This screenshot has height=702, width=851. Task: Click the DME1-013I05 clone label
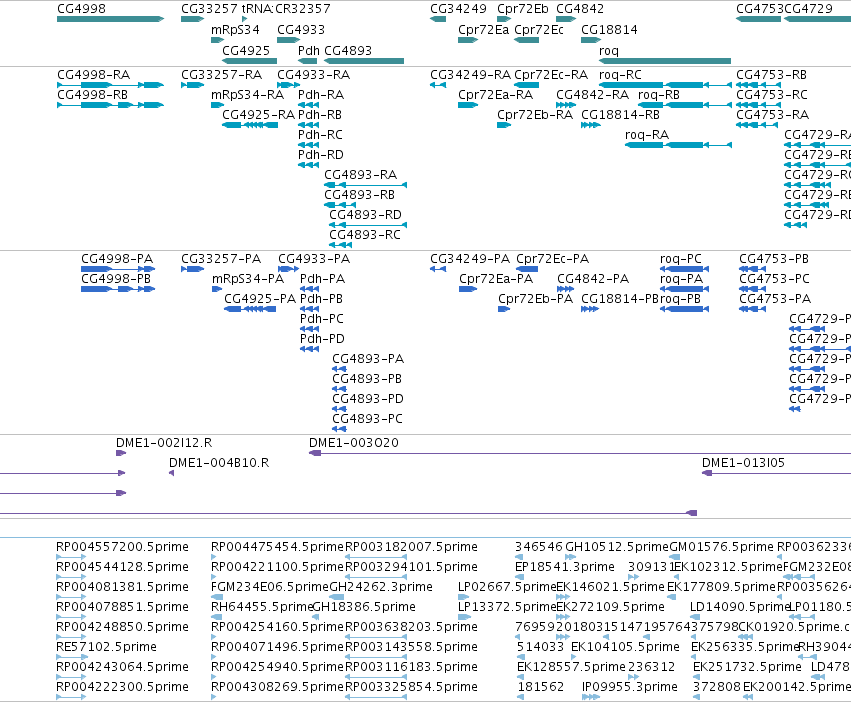pyautogui.click(x=744, y=463)
